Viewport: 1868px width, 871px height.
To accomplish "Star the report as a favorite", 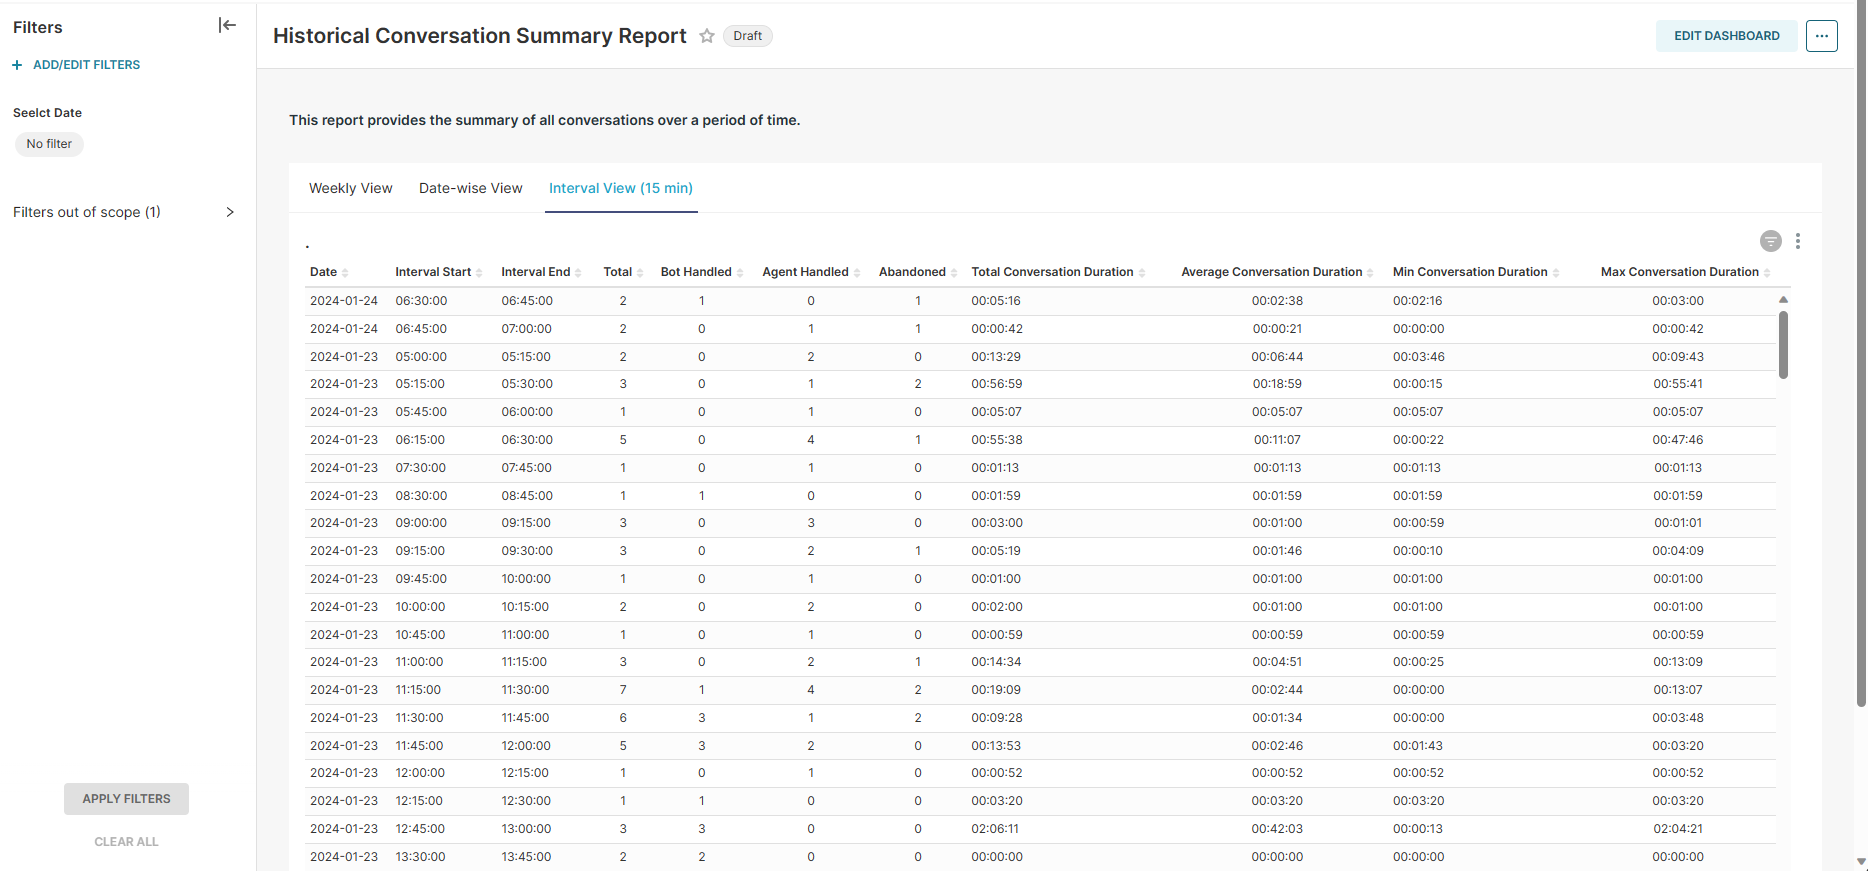I will [707, 36].
